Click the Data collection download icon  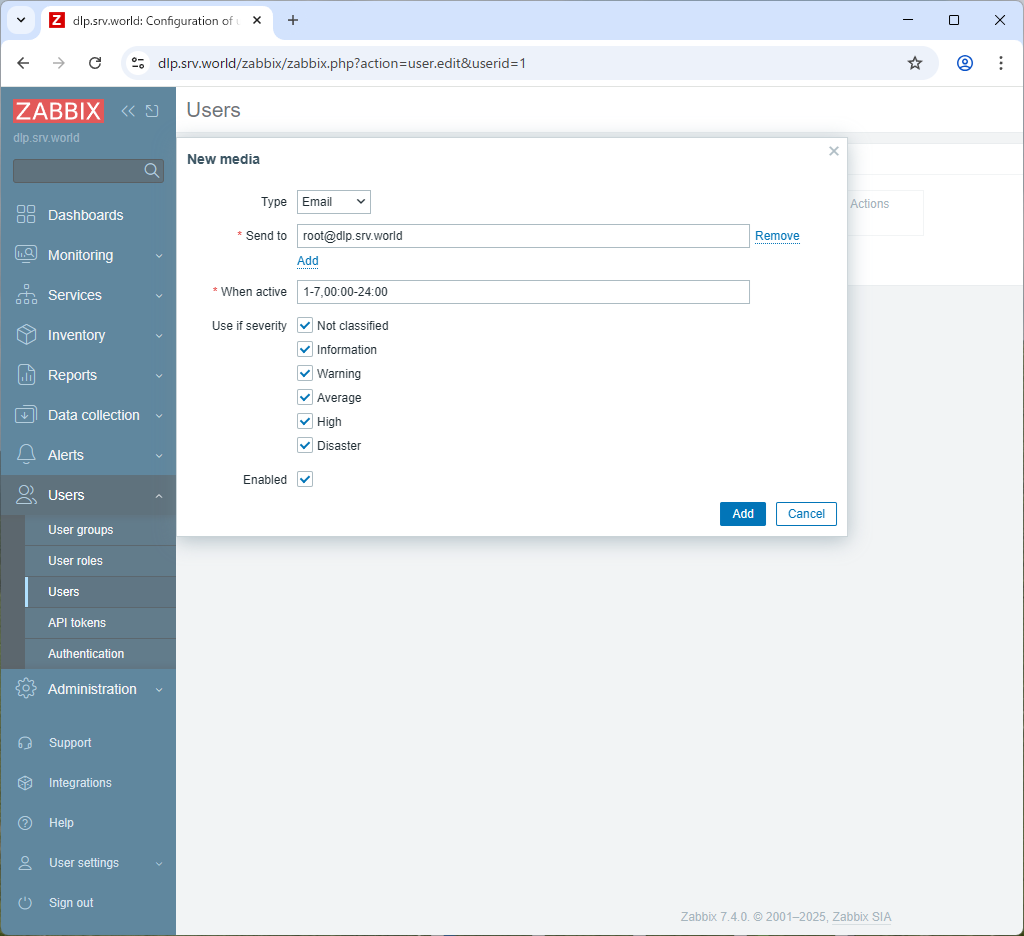[26, 415]
